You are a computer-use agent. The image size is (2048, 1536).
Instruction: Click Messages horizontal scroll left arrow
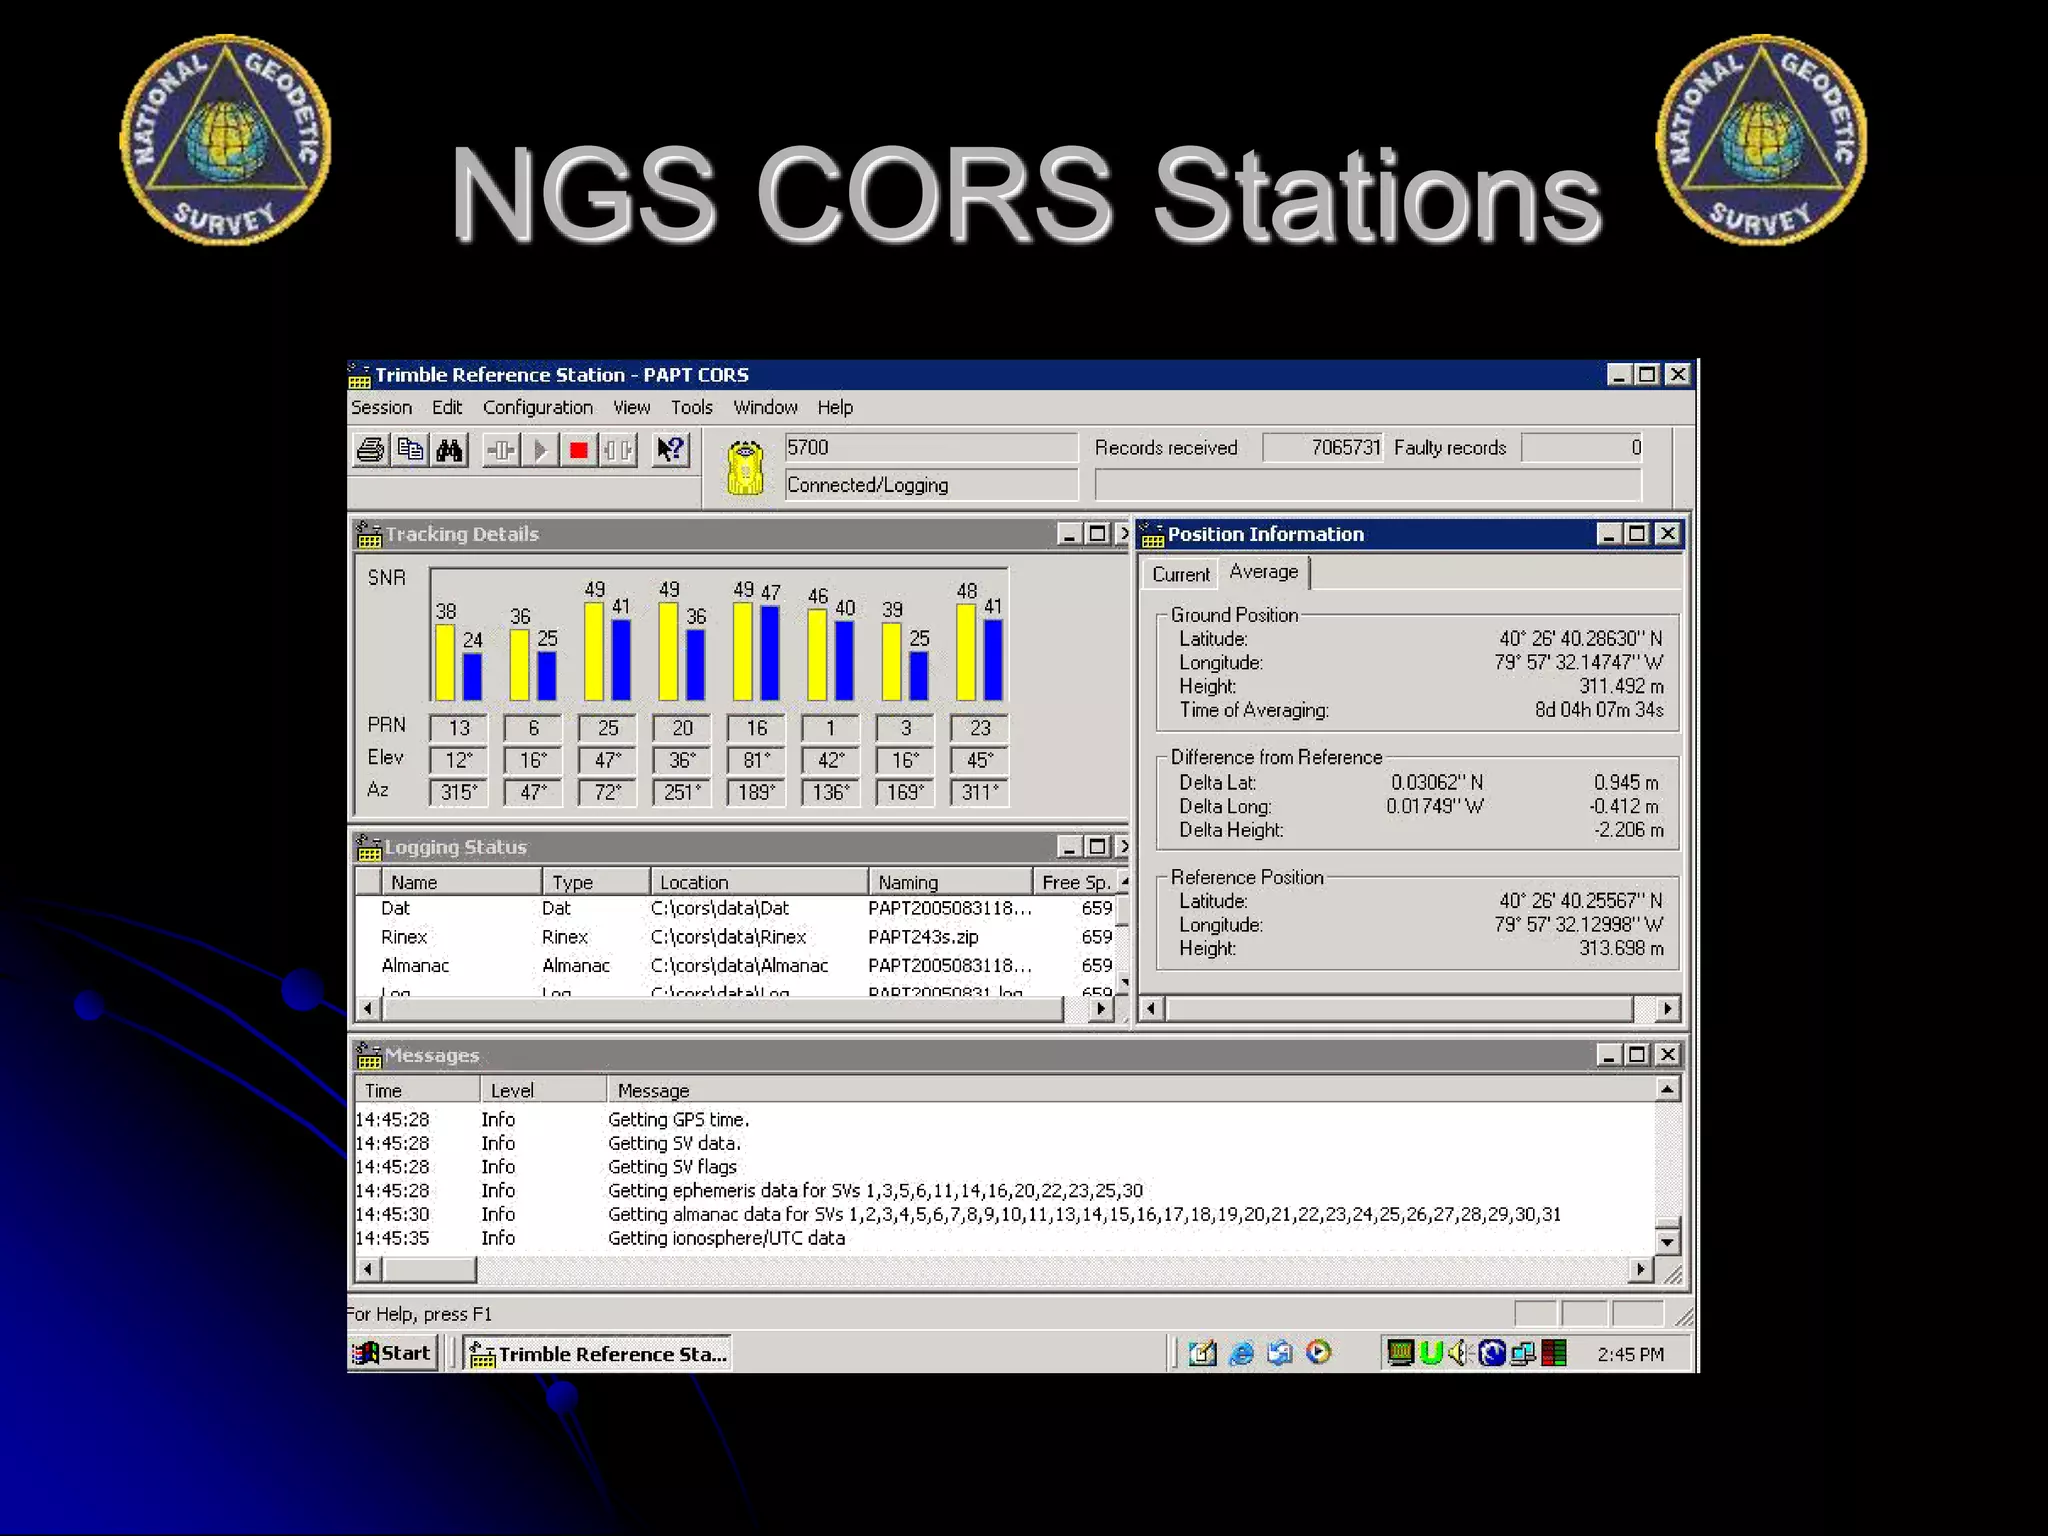coord(368,1269)
